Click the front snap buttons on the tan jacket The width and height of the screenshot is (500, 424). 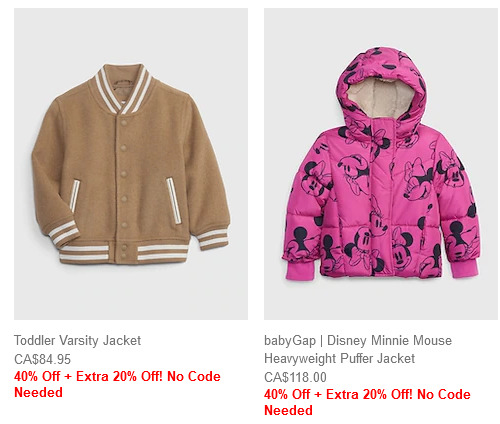coord(124,185)
